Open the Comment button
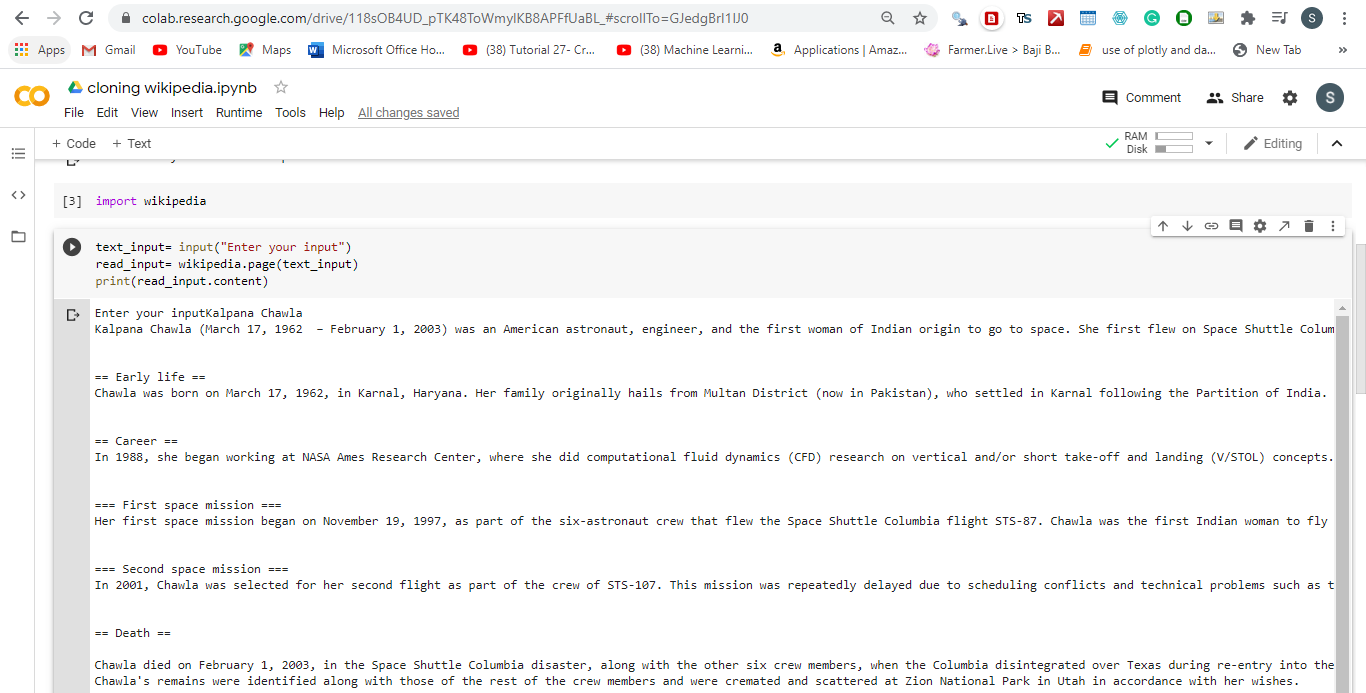 [1141, 98]
